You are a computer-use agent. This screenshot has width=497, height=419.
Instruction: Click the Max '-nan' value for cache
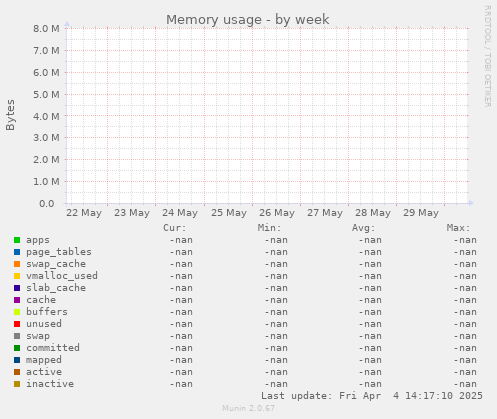click(x=465, y=300)
